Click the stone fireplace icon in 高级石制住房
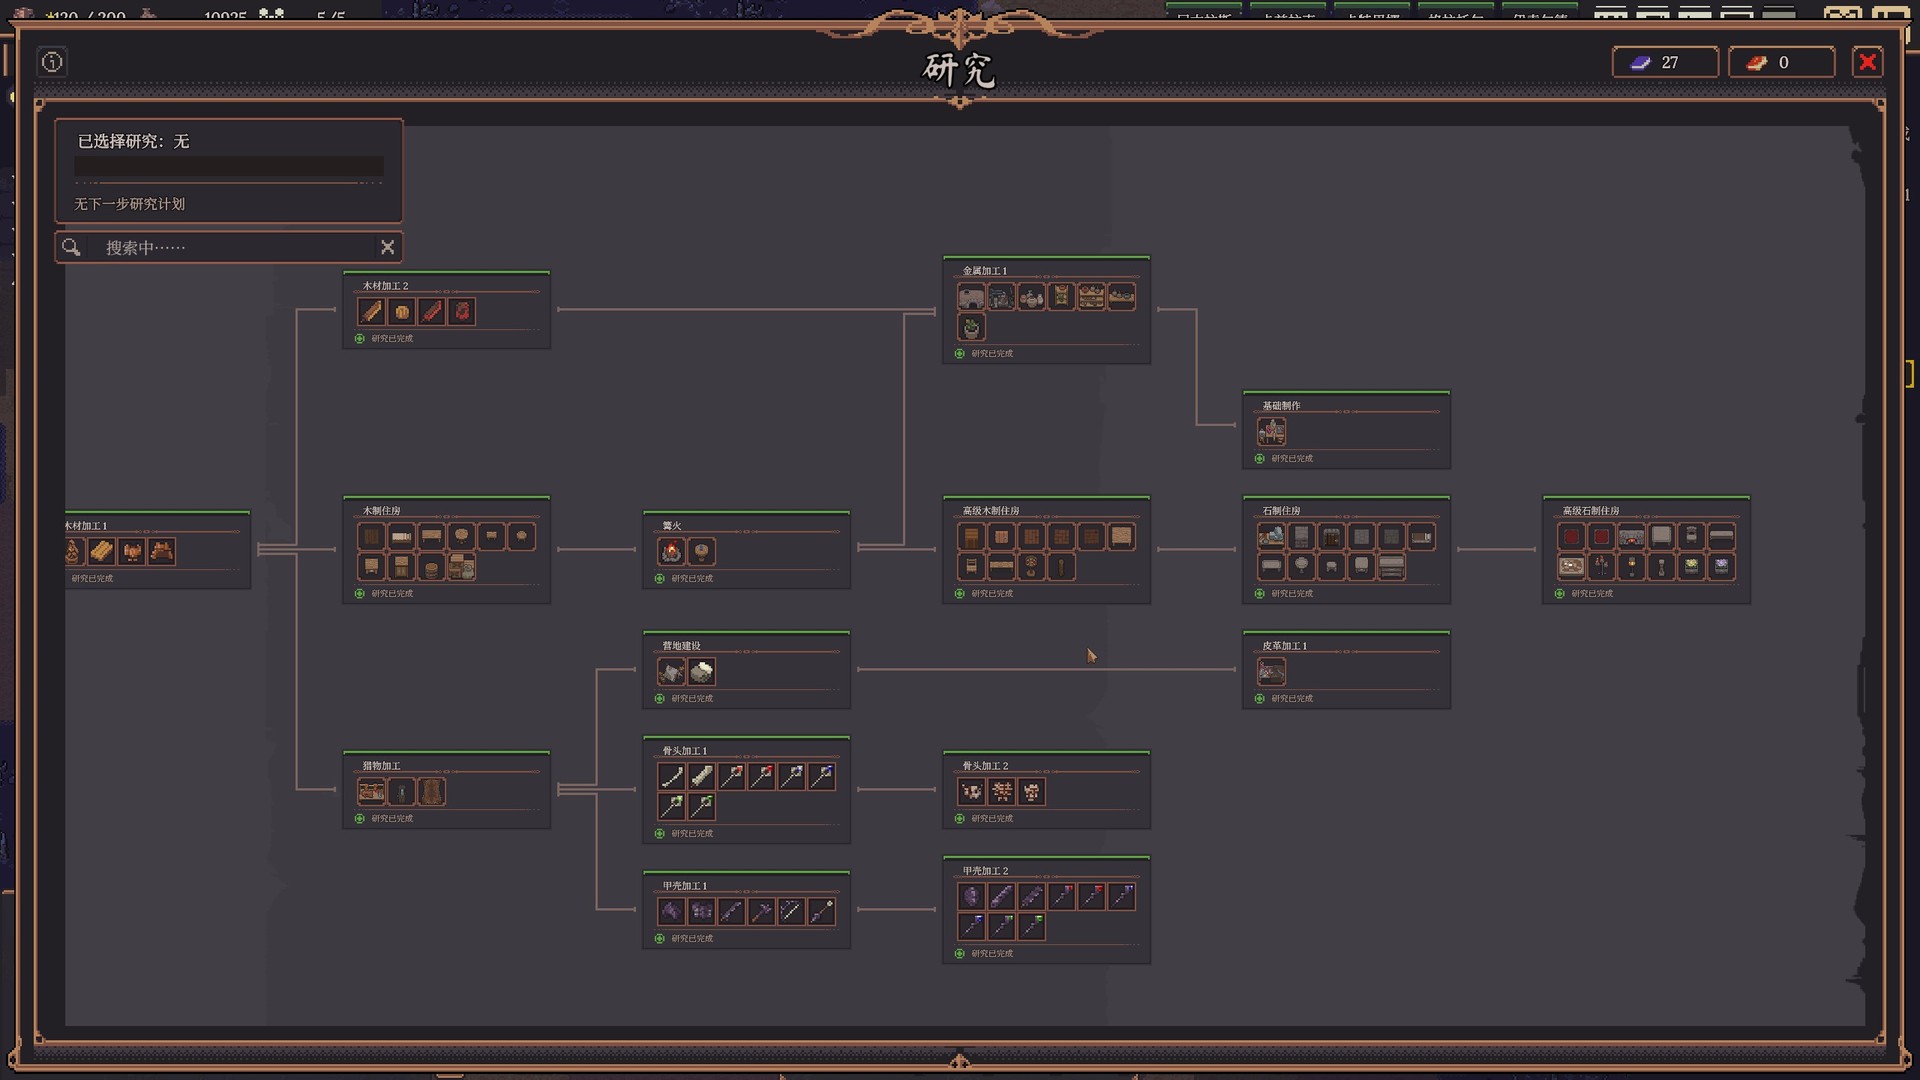Viewport: 1920px width, 1080px height. click(1631, 536)
